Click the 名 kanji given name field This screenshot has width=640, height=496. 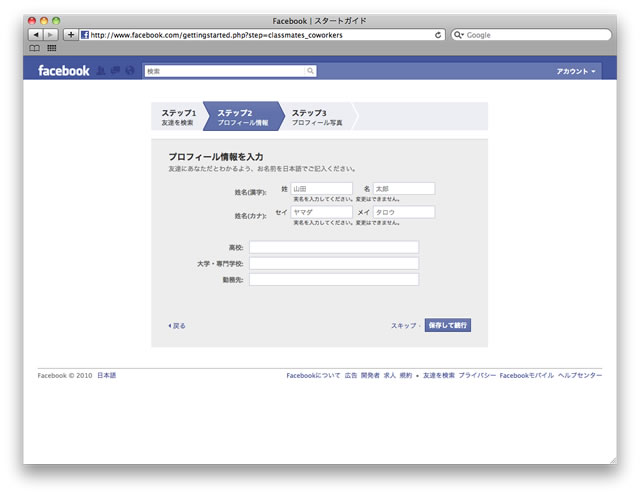(x=404, y=189)
